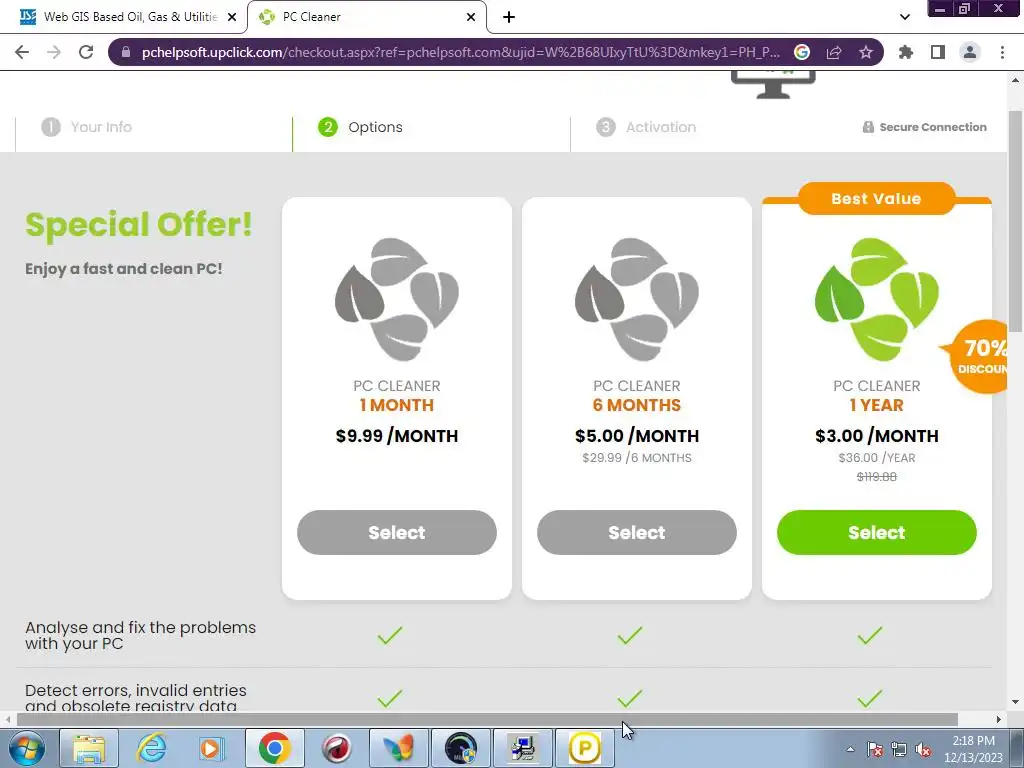Open the Chrome extensions puzzle icon
Viewport: 1024px width, 768px height.
[x=906, y=52]
